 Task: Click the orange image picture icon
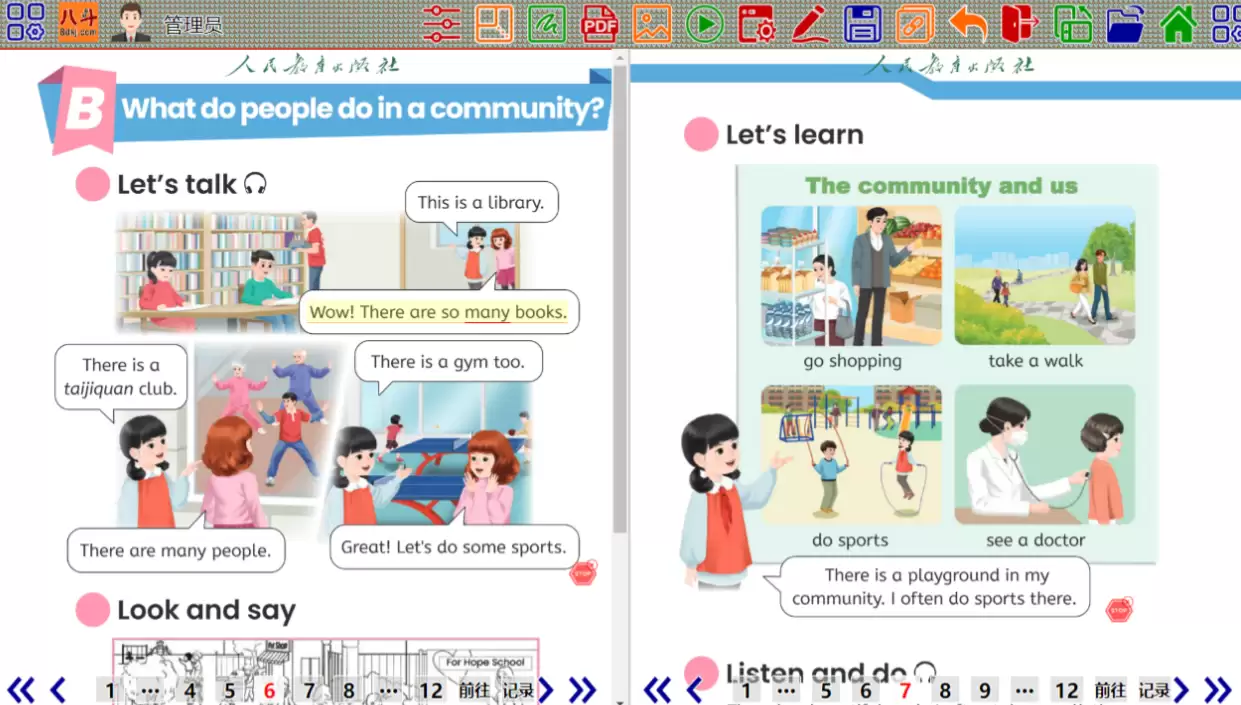click(x=652, y=23)
